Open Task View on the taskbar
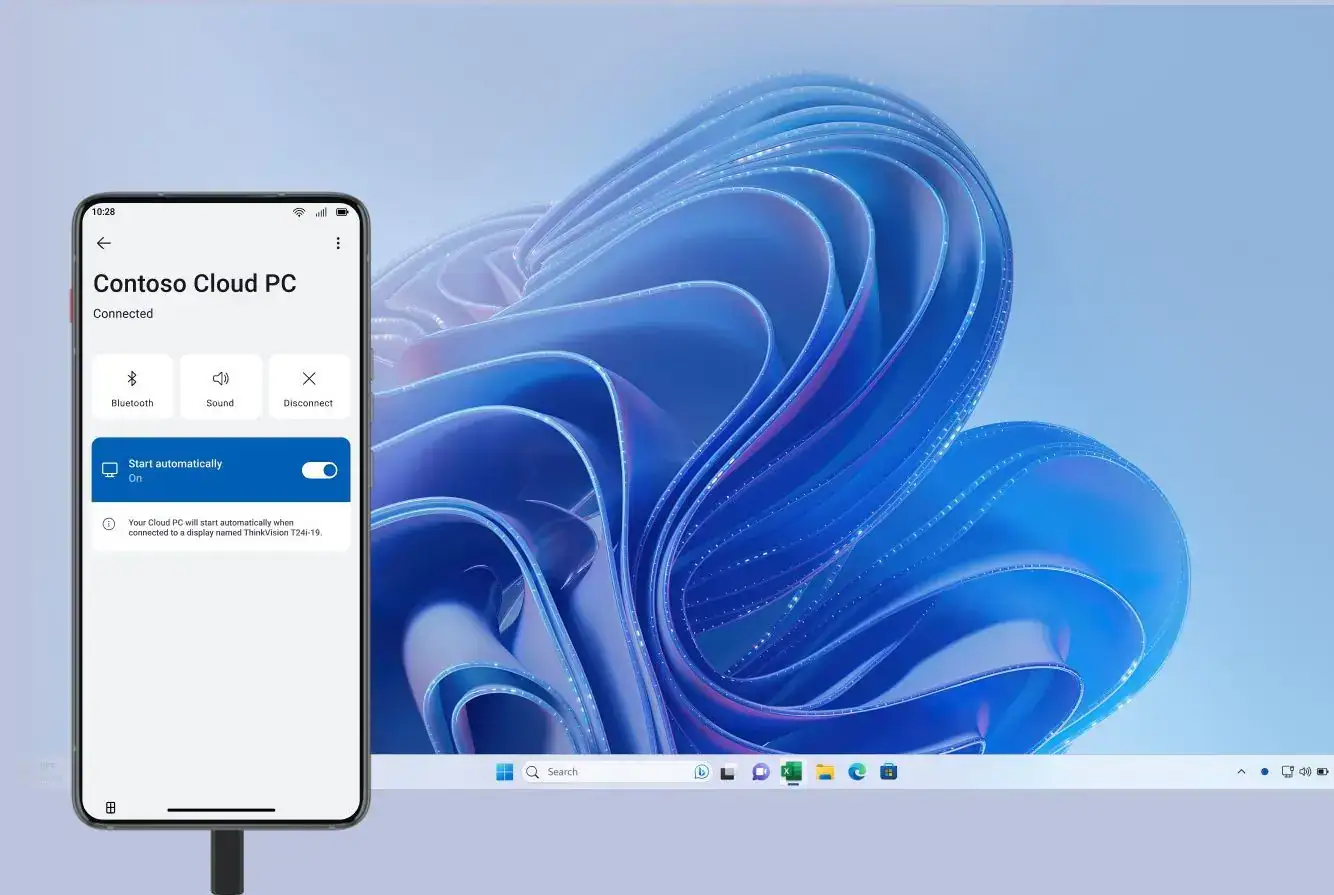 [x=729, y=772]
